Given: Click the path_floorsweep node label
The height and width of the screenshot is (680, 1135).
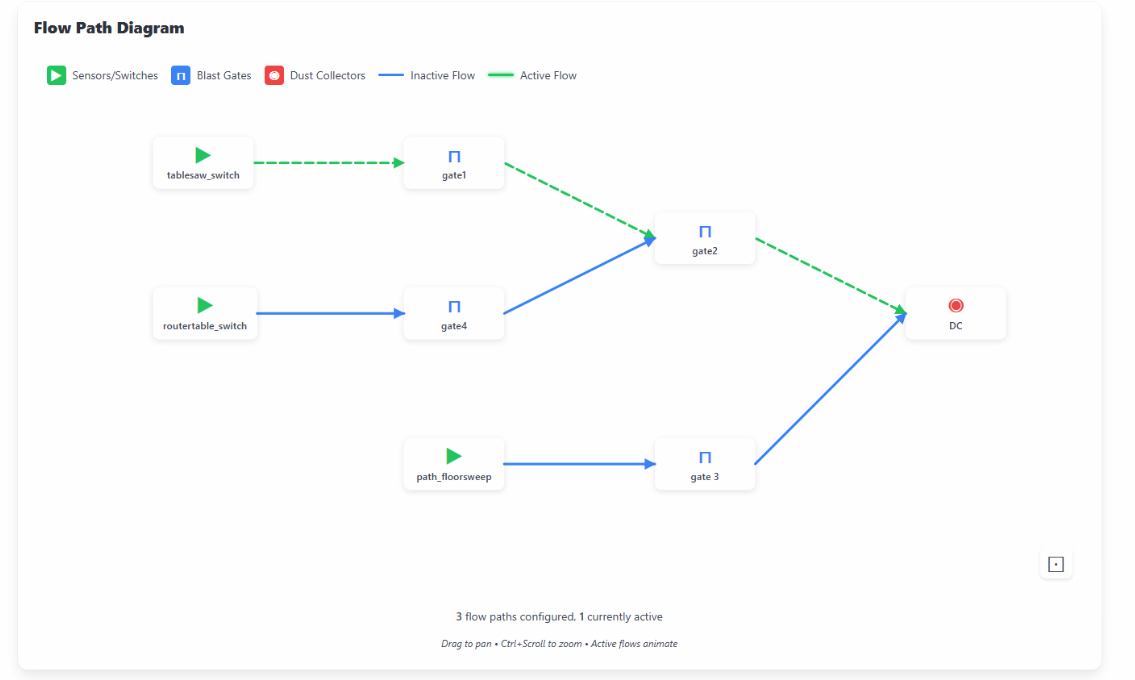Looking at the screenshot, I should click(454, 477).
